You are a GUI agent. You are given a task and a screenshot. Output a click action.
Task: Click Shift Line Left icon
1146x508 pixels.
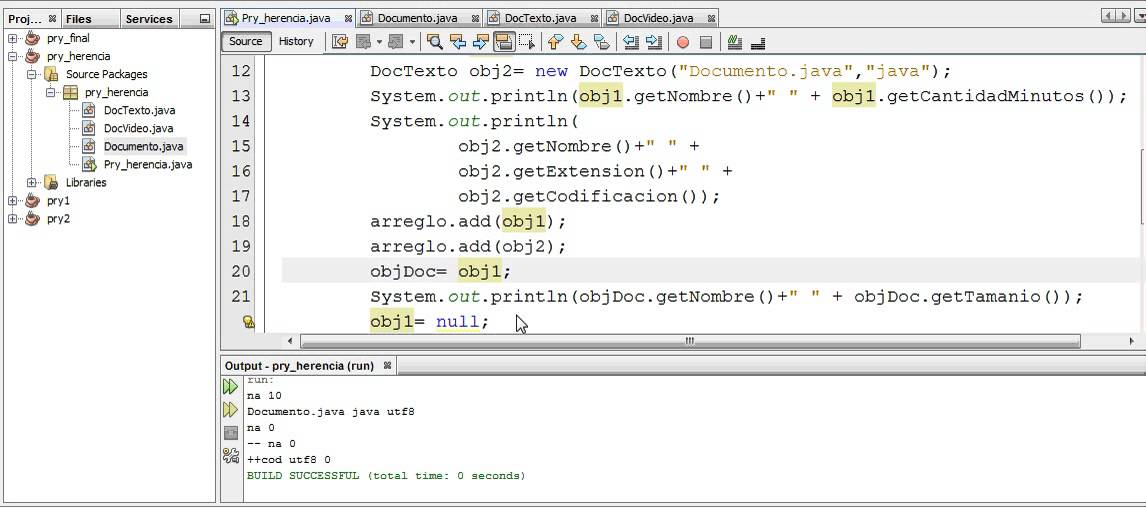631,42
